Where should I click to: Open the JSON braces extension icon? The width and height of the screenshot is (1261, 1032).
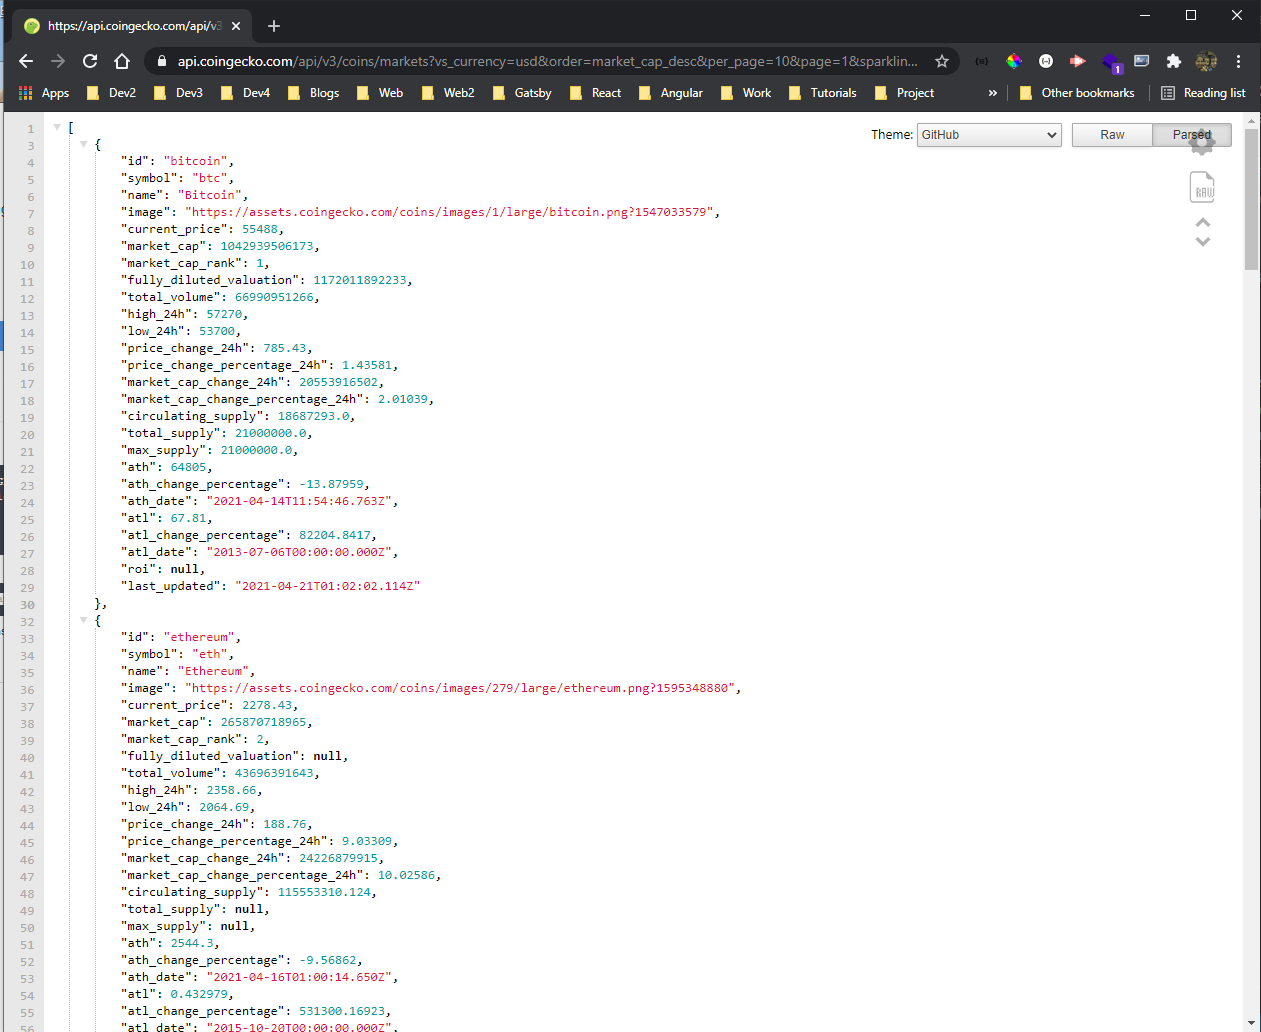click(982, 61)
